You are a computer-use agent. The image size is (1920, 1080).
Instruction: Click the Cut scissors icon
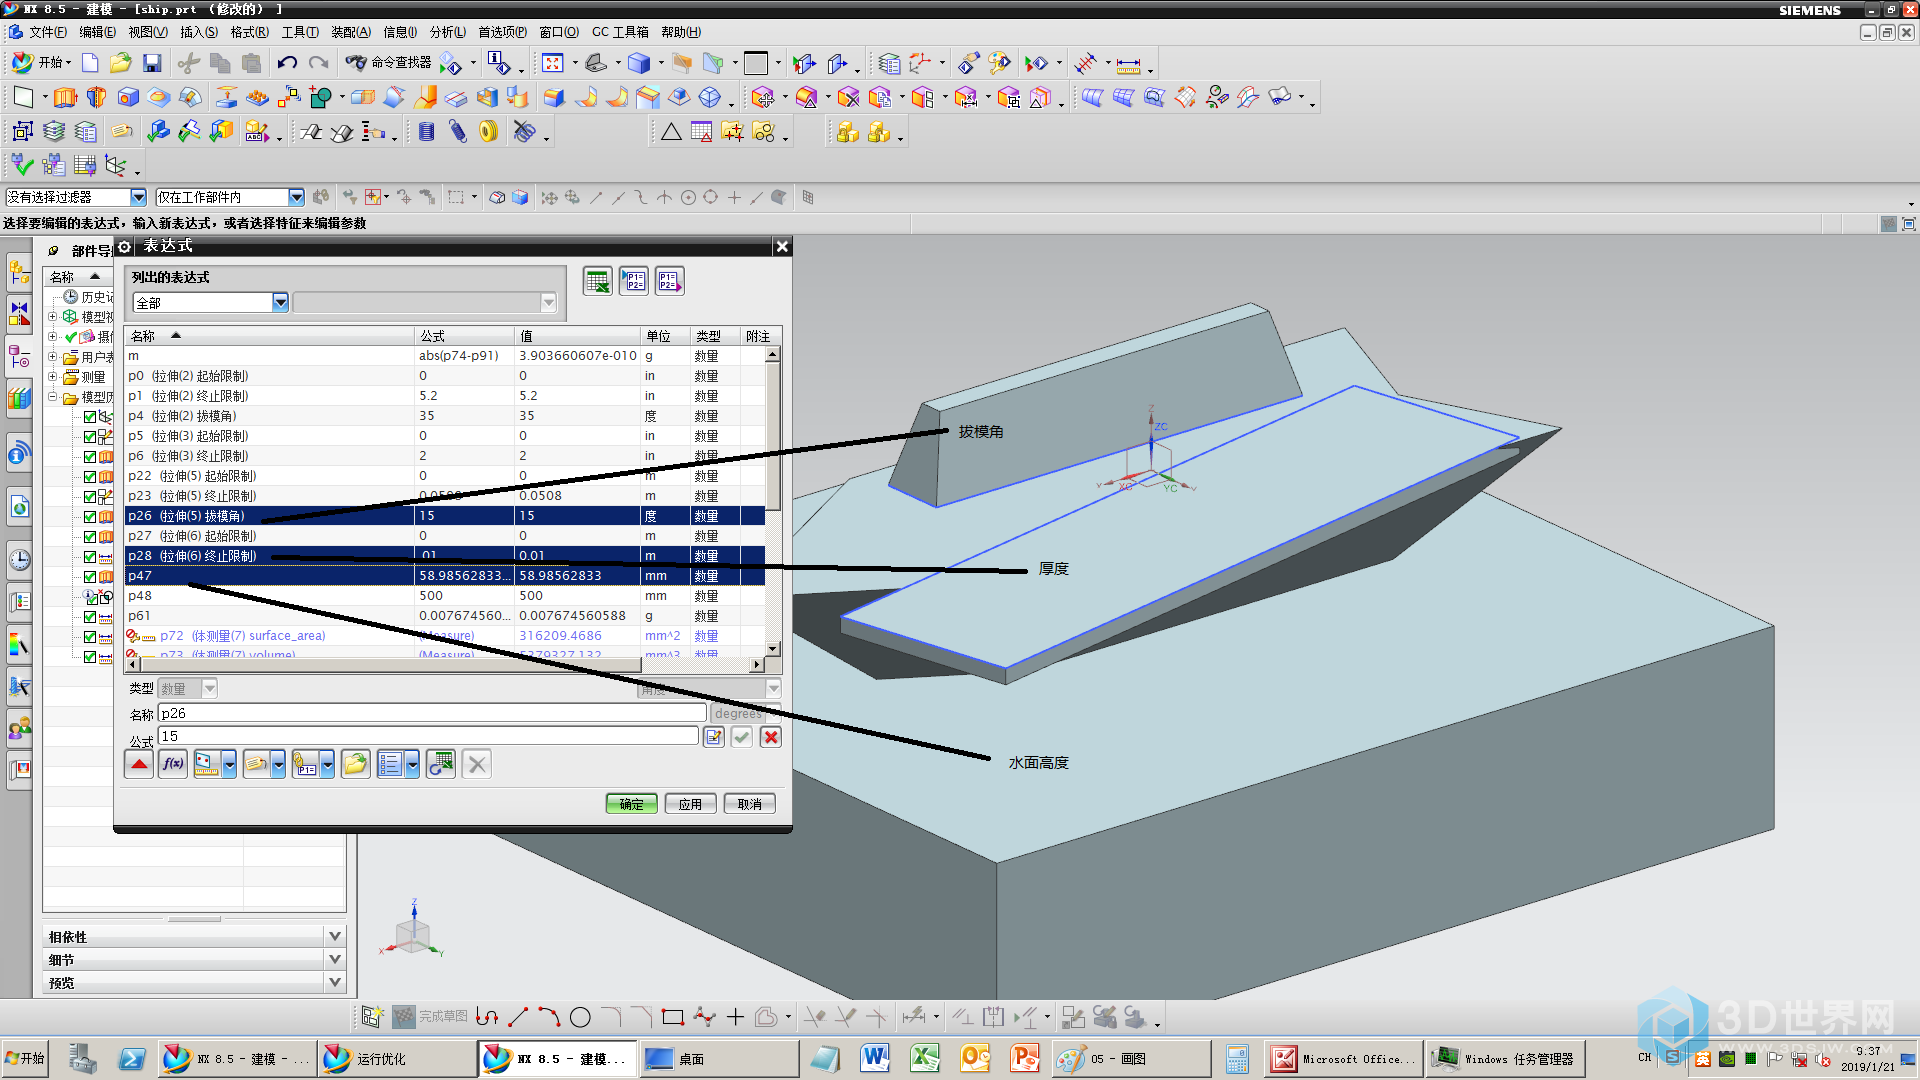pyautogui.click(x=188, y=63)
